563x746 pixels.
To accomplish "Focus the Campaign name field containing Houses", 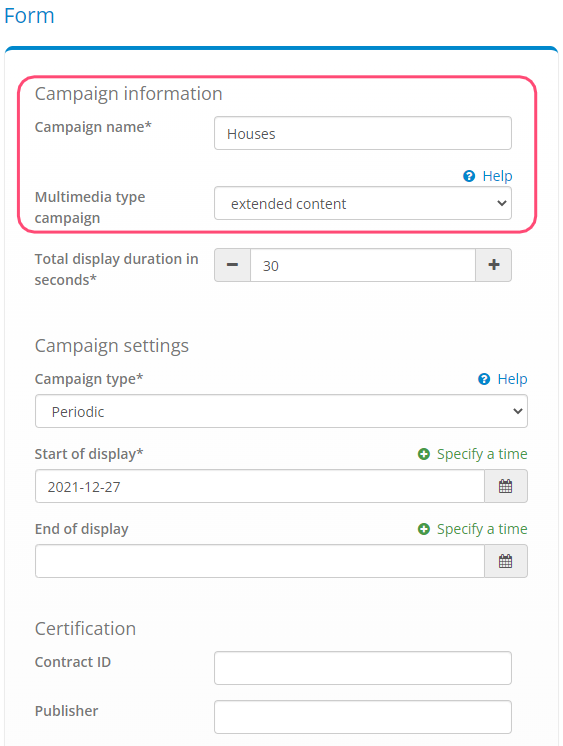I will 363,133.
